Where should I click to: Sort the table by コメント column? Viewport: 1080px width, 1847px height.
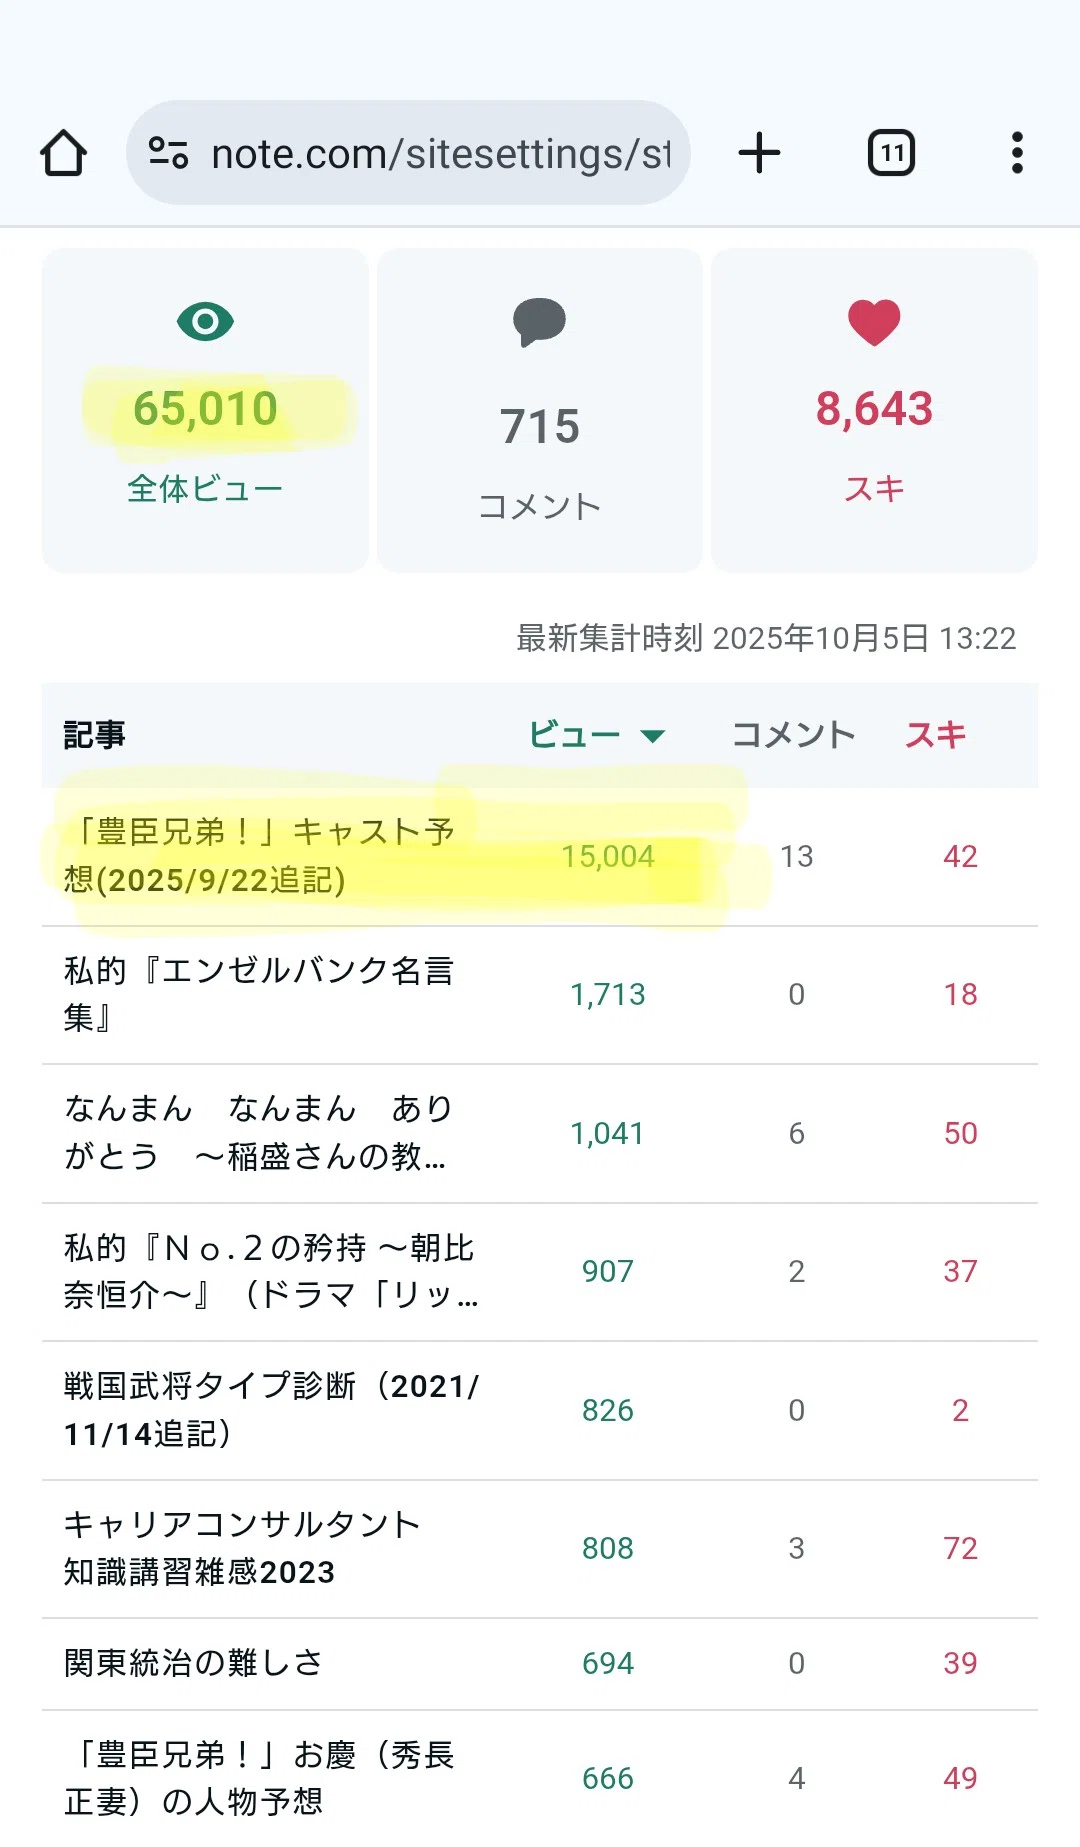click(x=794, y=735)
